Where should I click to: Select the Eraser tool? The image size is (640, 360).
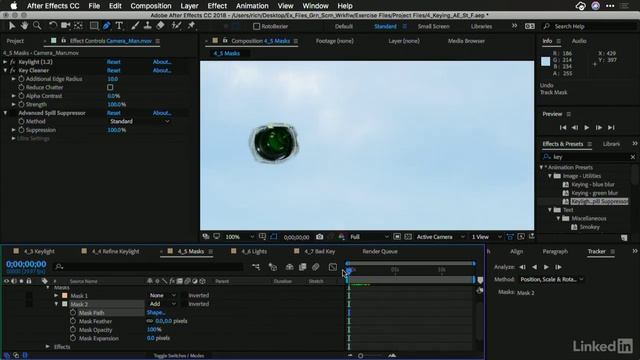click(x=160, y=26)
